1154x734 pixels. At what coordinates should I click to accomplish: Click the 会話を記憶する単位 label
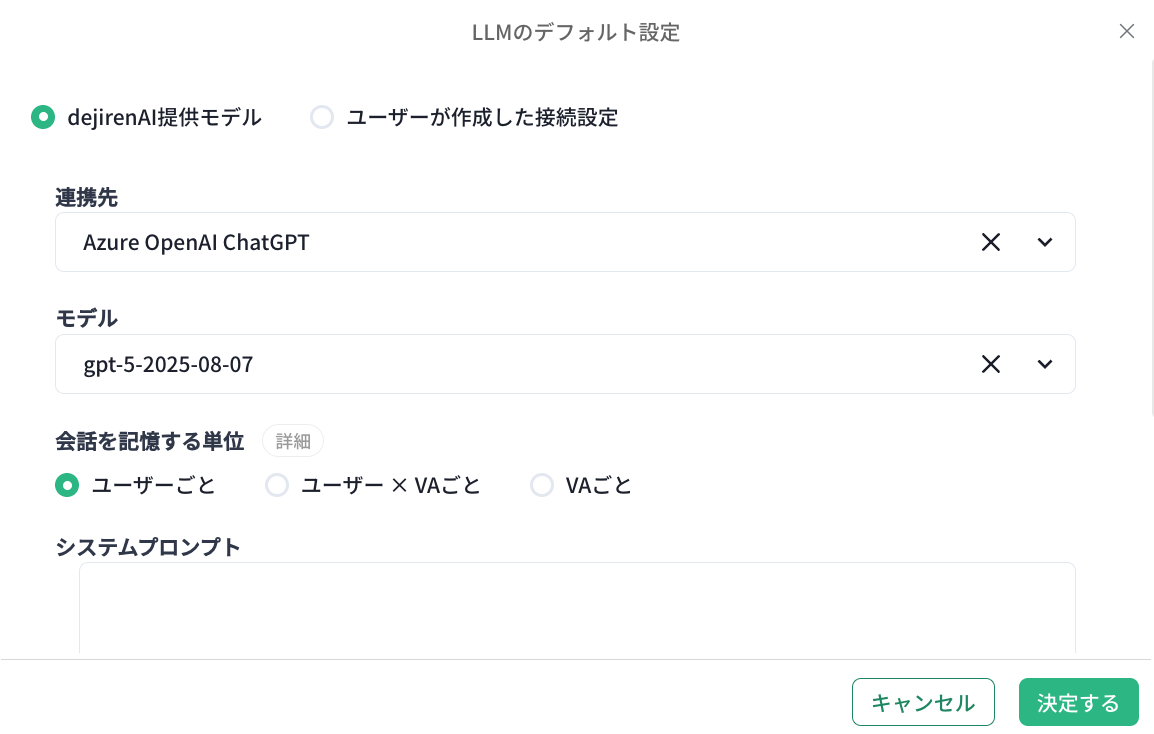(x=150, y=441)
